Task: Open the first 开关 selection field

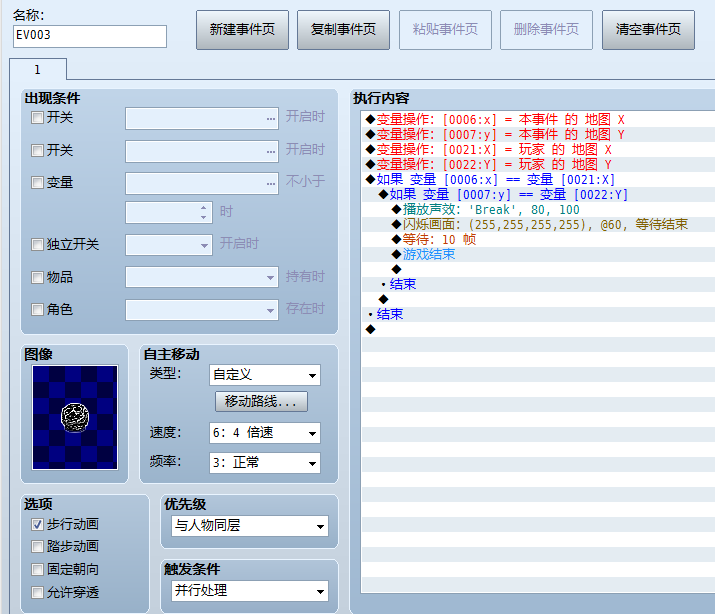Action: coord(202,119)
